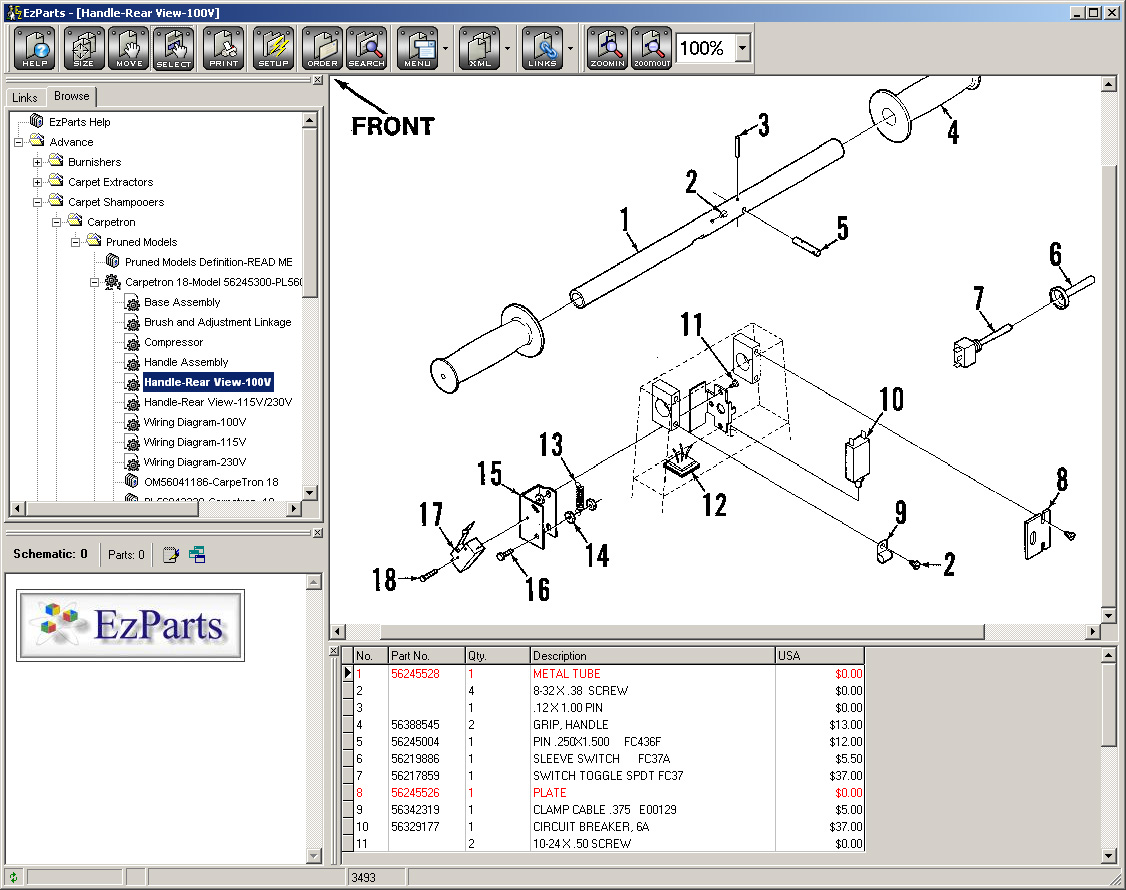
Task: Click callout number 17 in diagram
Action: (431, 514)
